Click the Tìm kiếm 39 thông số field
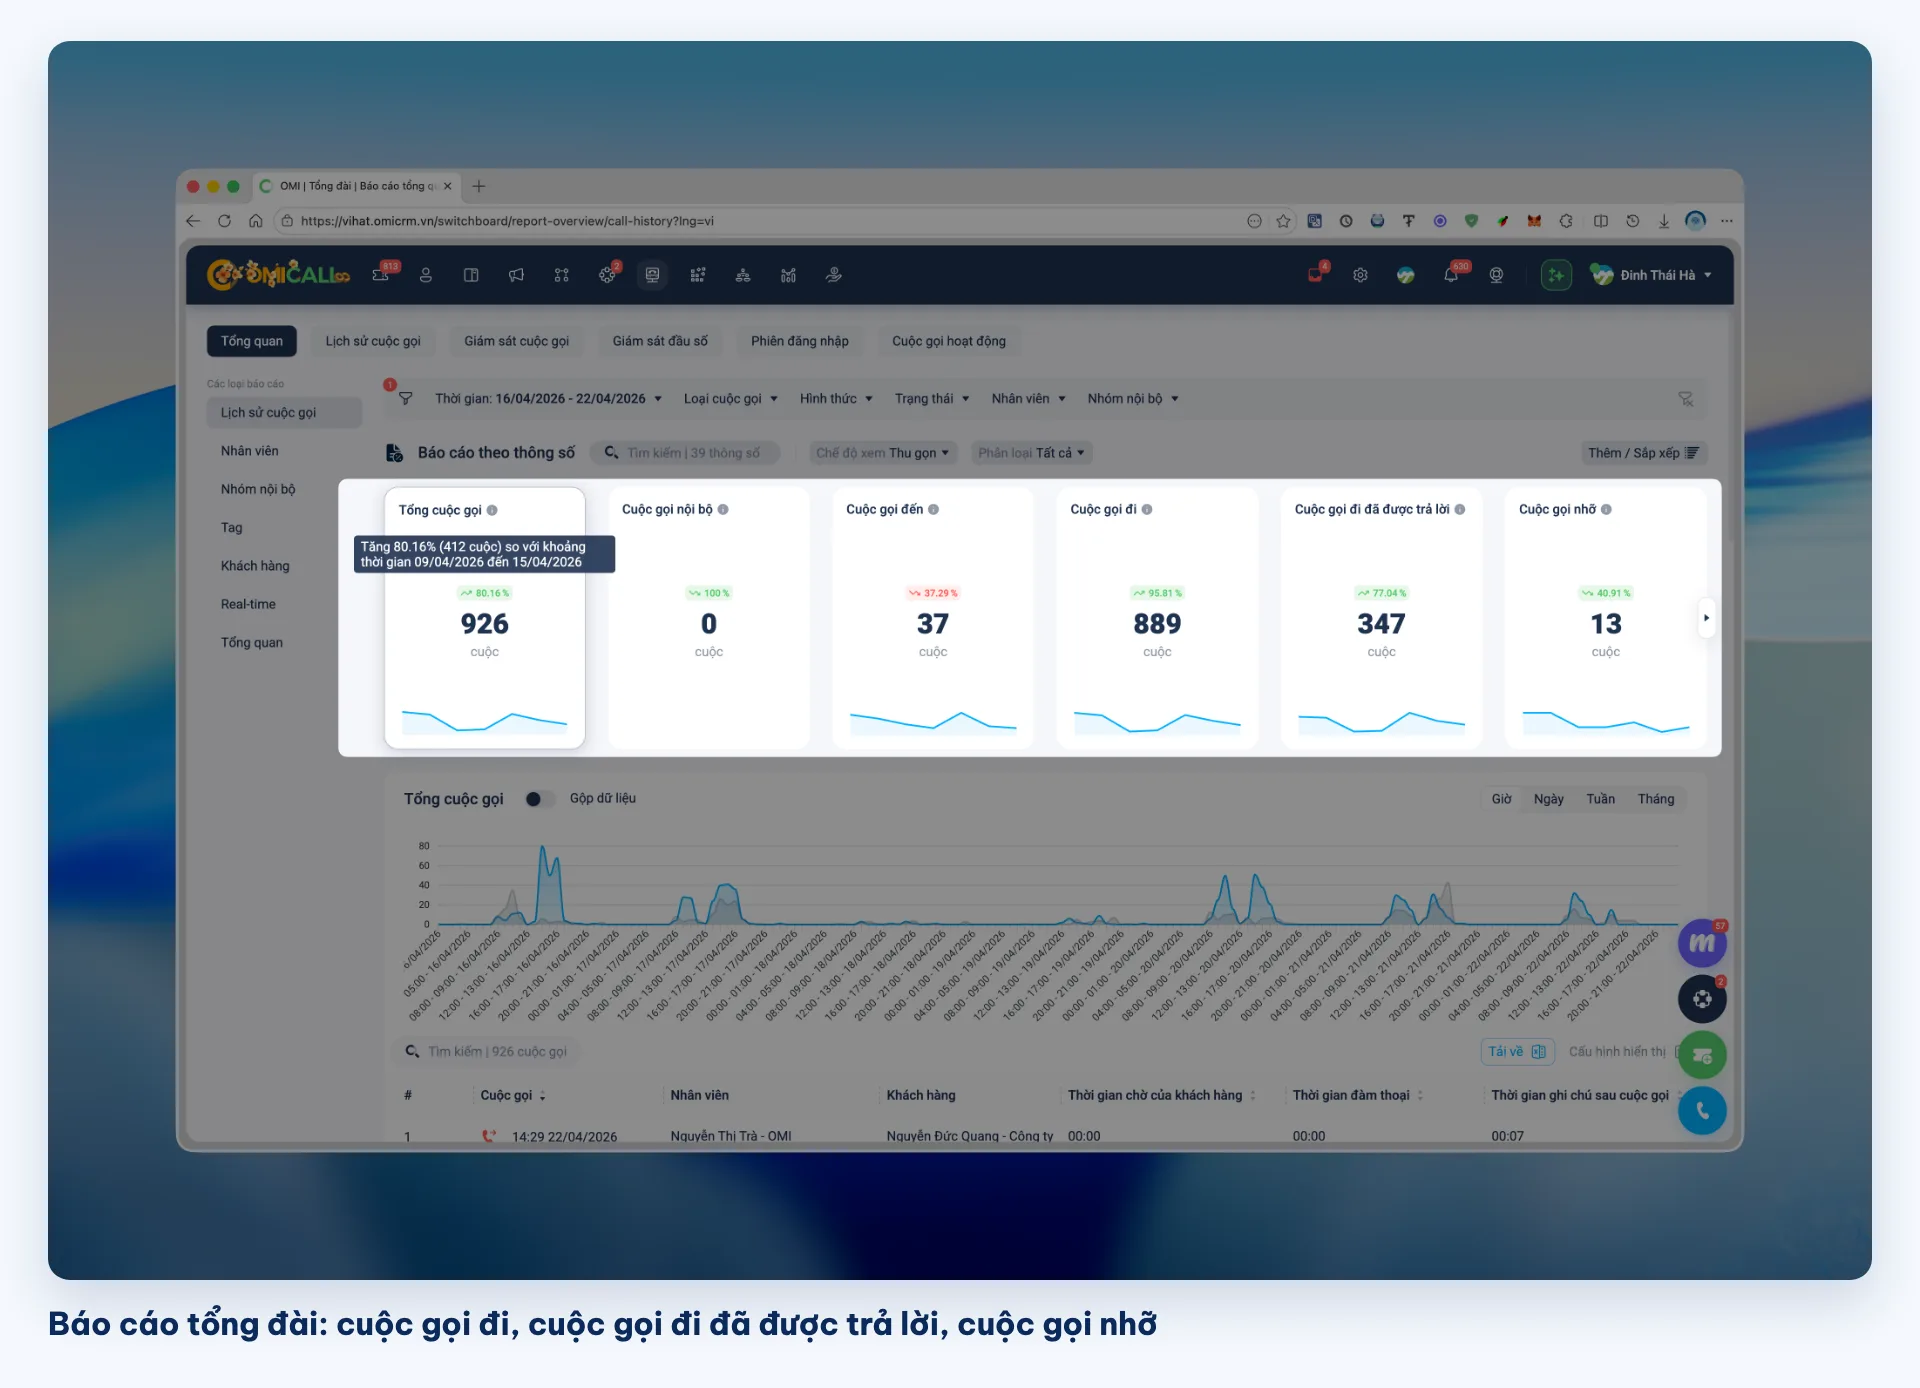 click(685, 453)
